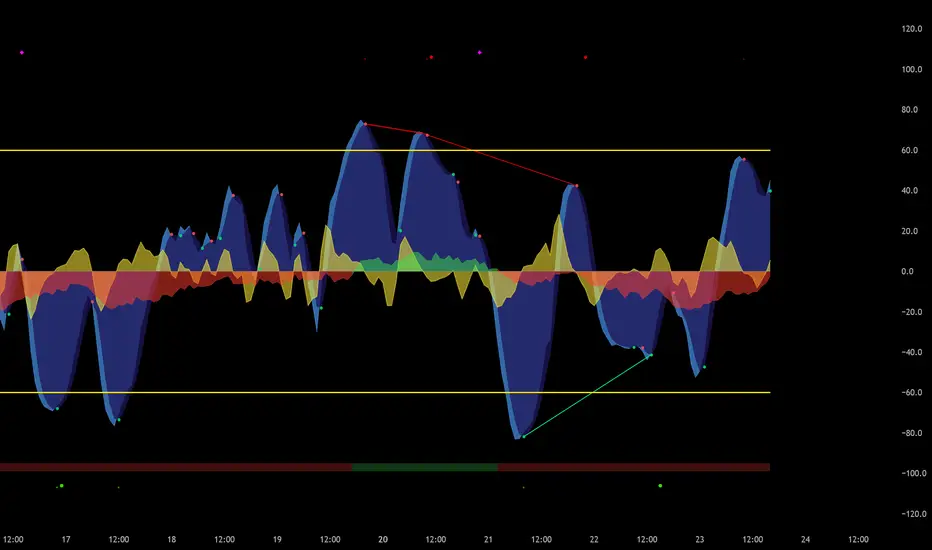
Task: Select the upper yellow overbought line
Action: click(x=200, y=150)
